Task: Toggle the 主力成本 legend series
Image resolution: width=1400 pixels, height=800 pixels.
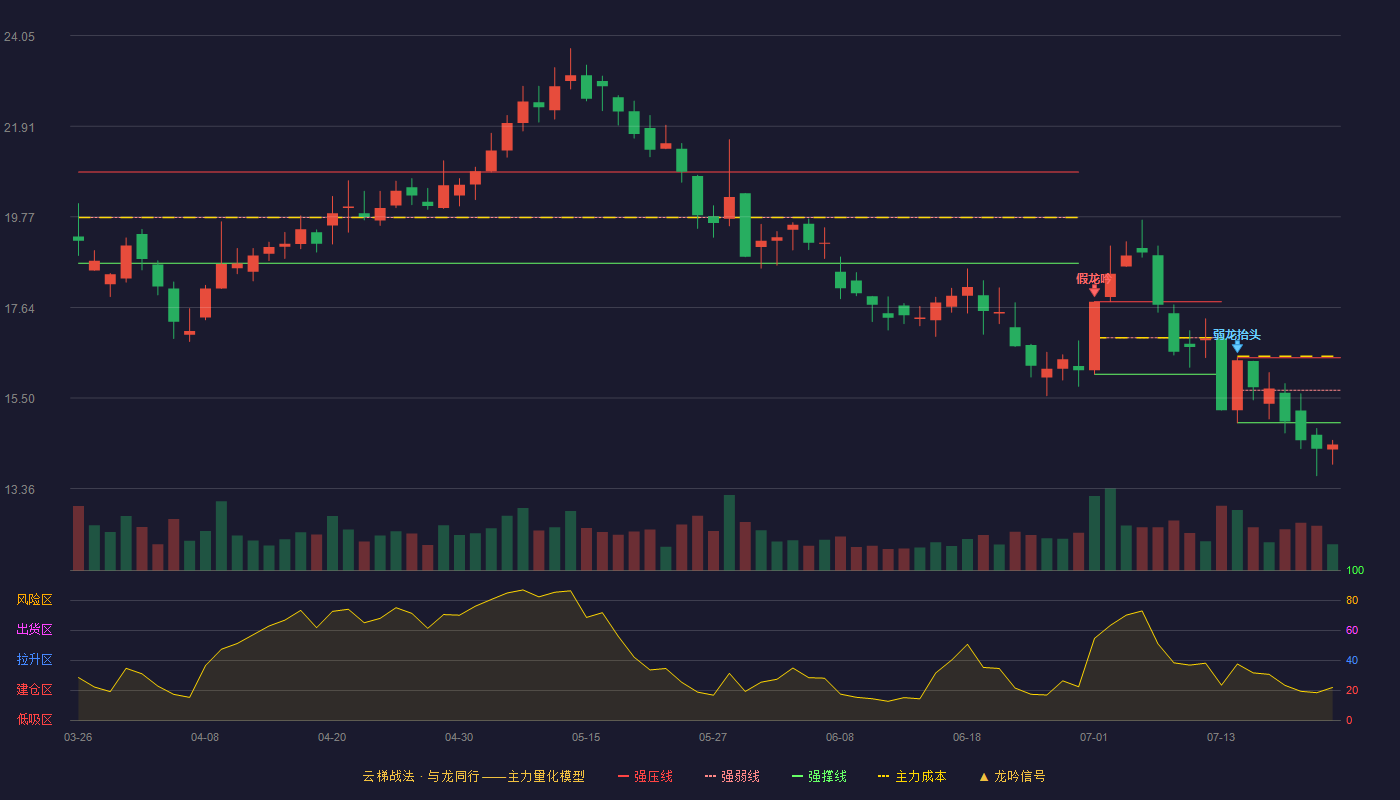Action: [912, 776]
